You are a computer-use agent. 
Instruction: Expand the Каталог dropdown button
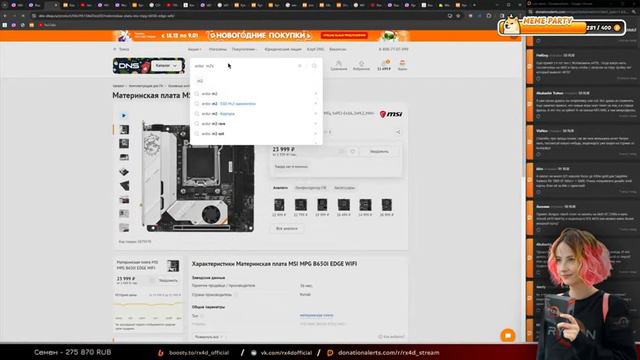coord(167,66)
